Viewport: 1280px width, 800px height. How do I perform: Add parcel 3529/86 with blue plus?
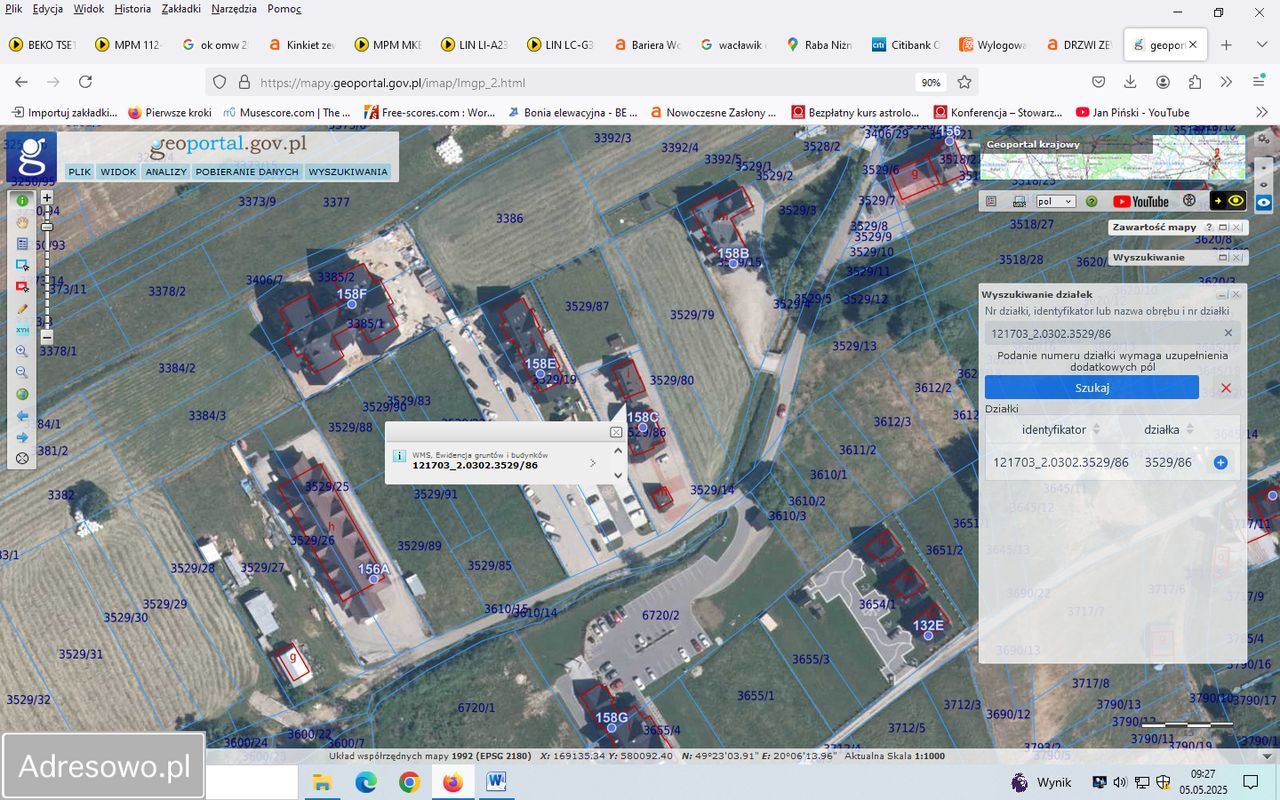1220,463
